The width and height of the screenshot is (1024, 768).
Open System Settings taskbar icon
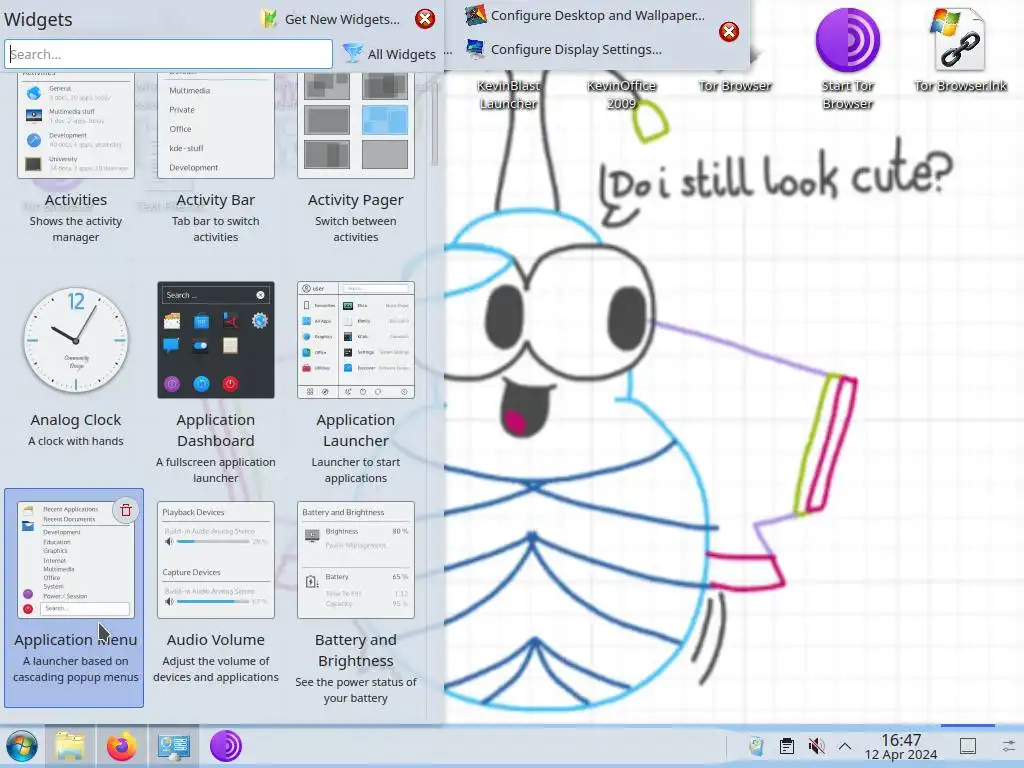click(174, 746)
